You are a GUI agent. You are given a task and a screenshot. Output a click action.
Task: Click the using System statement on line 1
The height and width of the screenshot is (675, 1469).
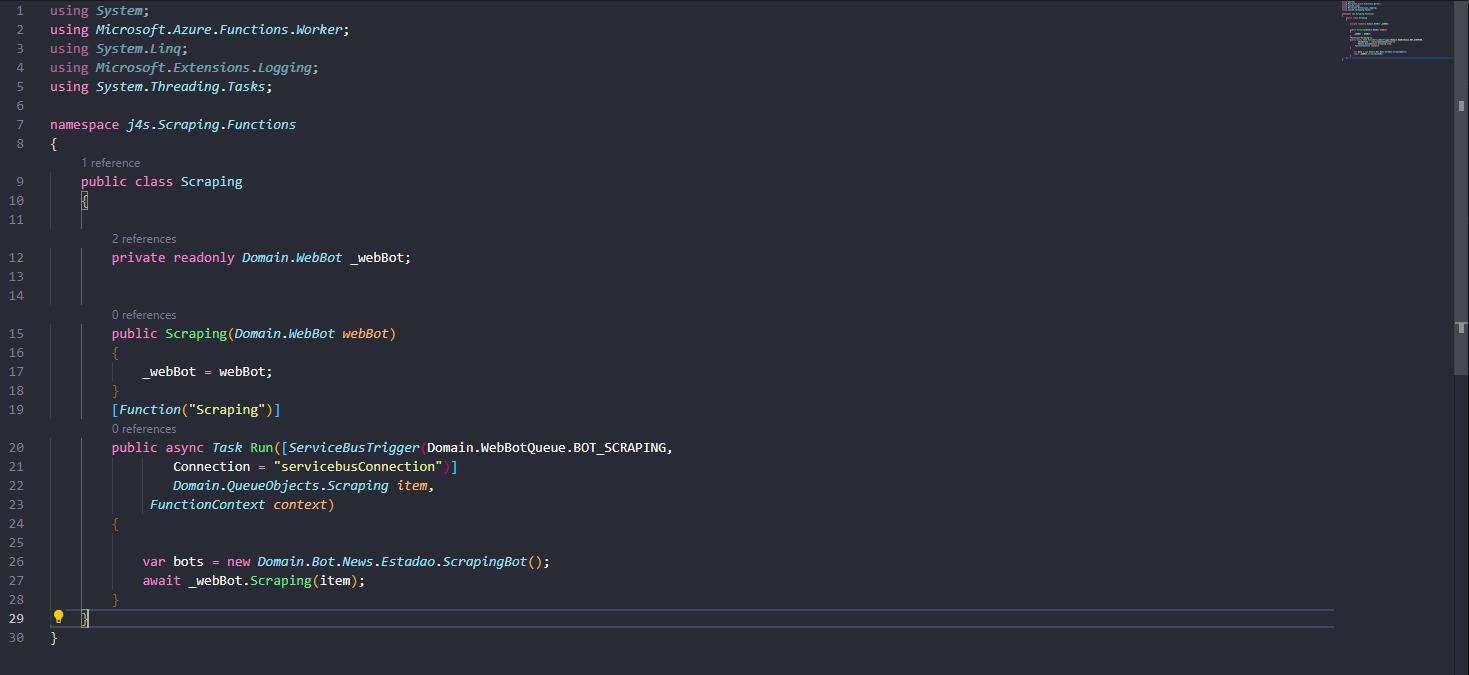[x=95, y=10]
